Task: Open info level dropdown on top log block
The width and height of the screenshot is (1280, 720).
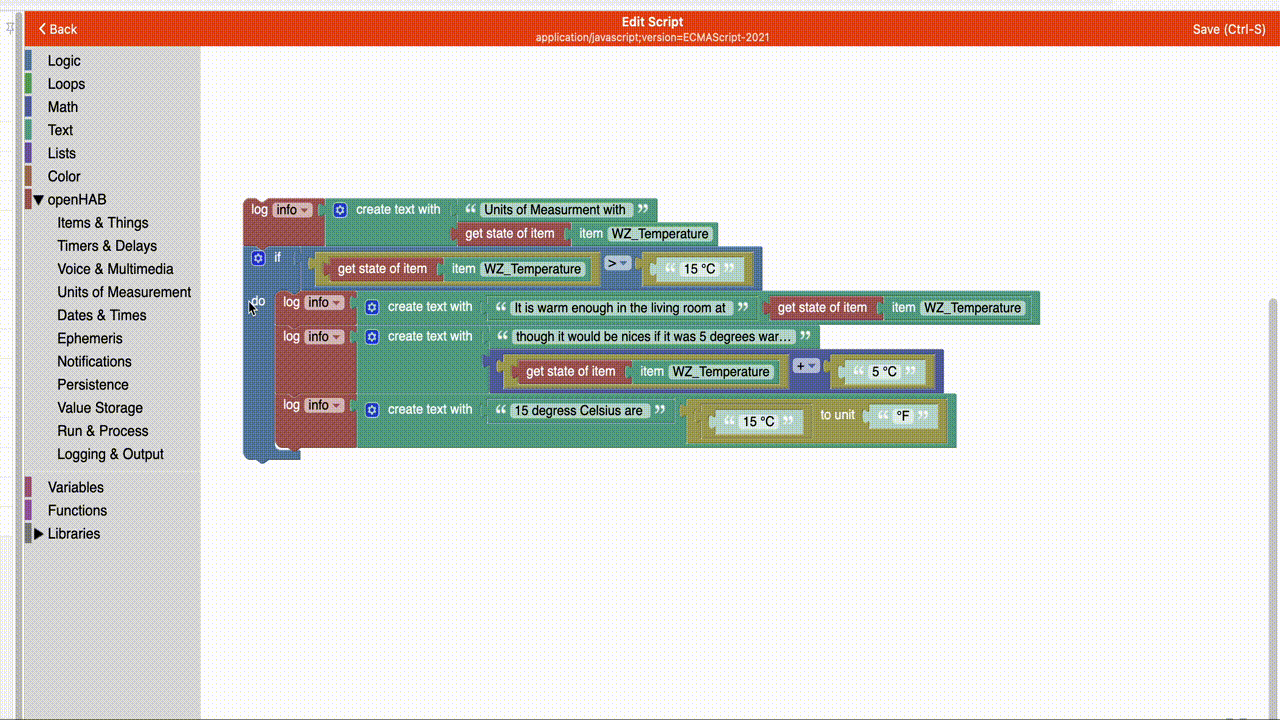Action: [292, 210]
